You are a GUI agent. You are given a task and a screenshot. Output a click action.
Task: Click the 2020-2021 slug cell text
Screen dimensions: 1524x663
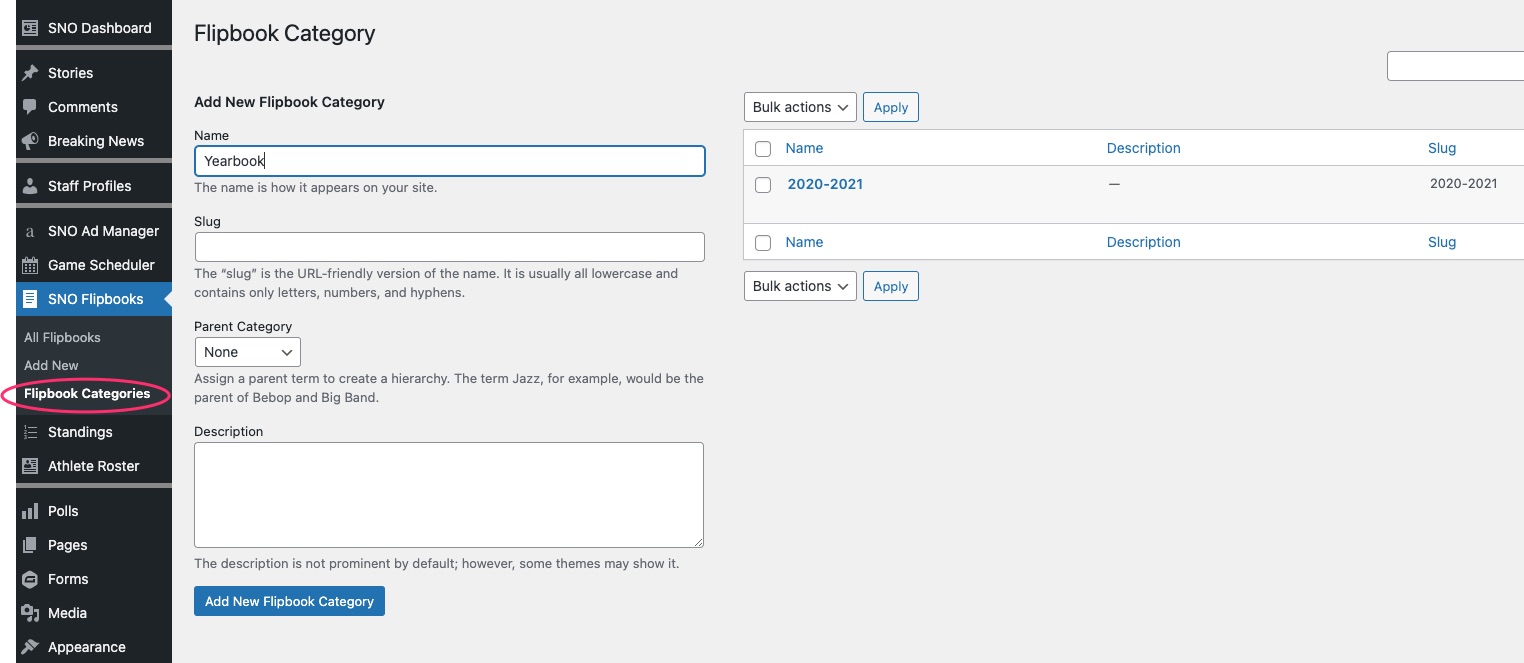pos(1463,184)
